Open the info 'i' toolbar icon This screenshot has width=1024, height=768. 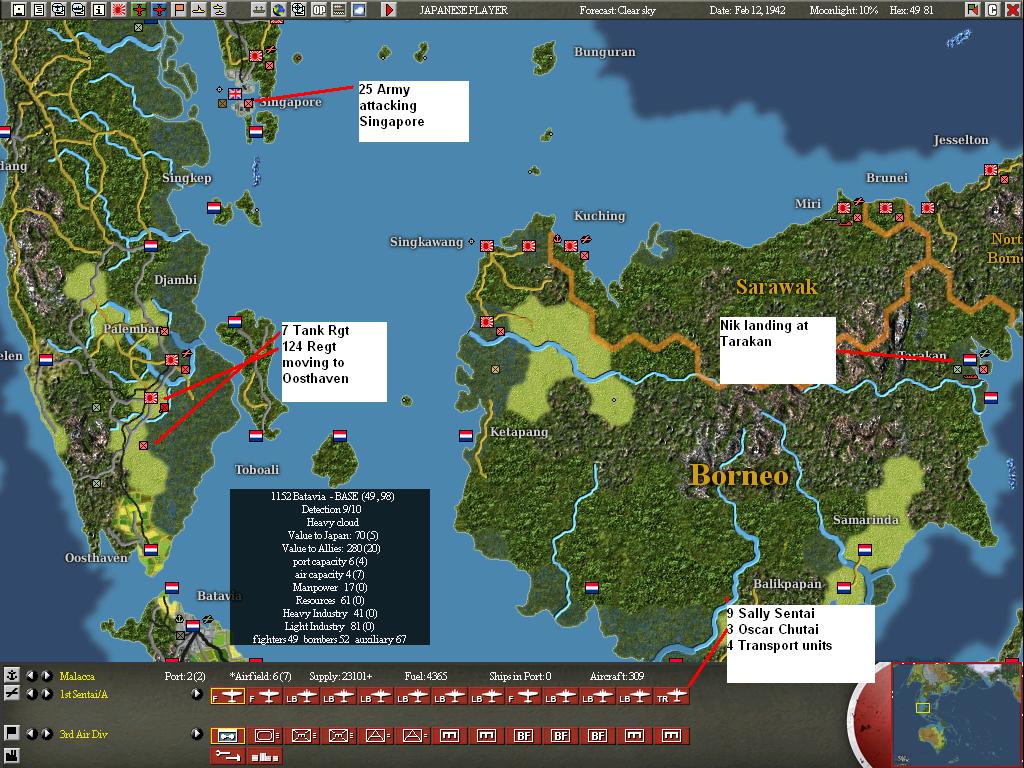(x=99, y=9)
